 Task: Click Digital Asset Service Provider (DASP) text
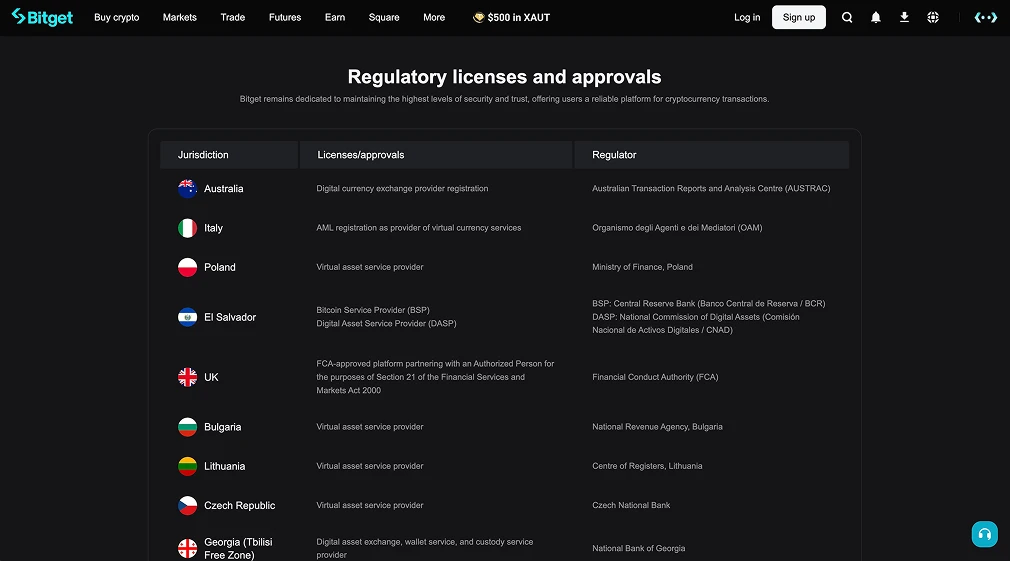coord(386,323)
